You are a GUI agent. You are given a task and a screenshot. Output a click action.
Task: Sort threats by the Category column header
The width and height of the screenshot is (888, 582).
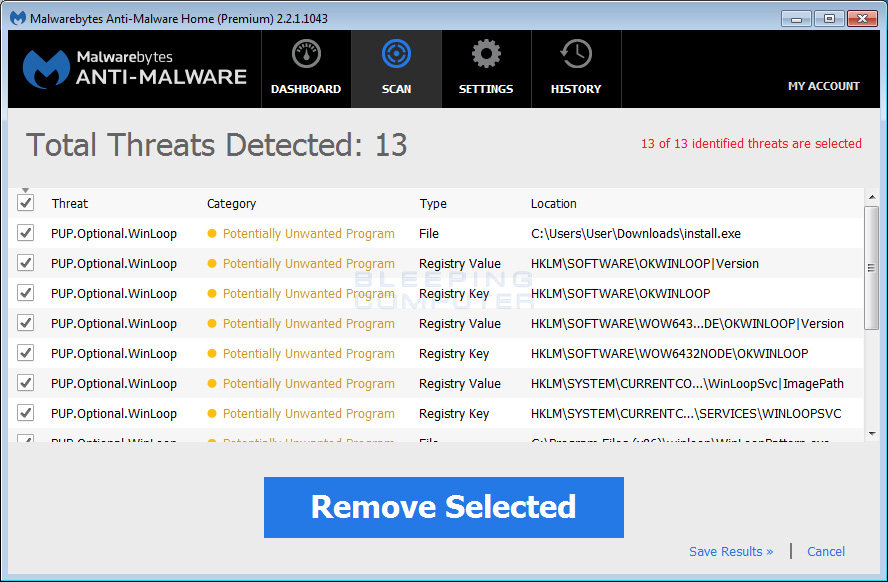pyautogui.click(x=231, y=203)
